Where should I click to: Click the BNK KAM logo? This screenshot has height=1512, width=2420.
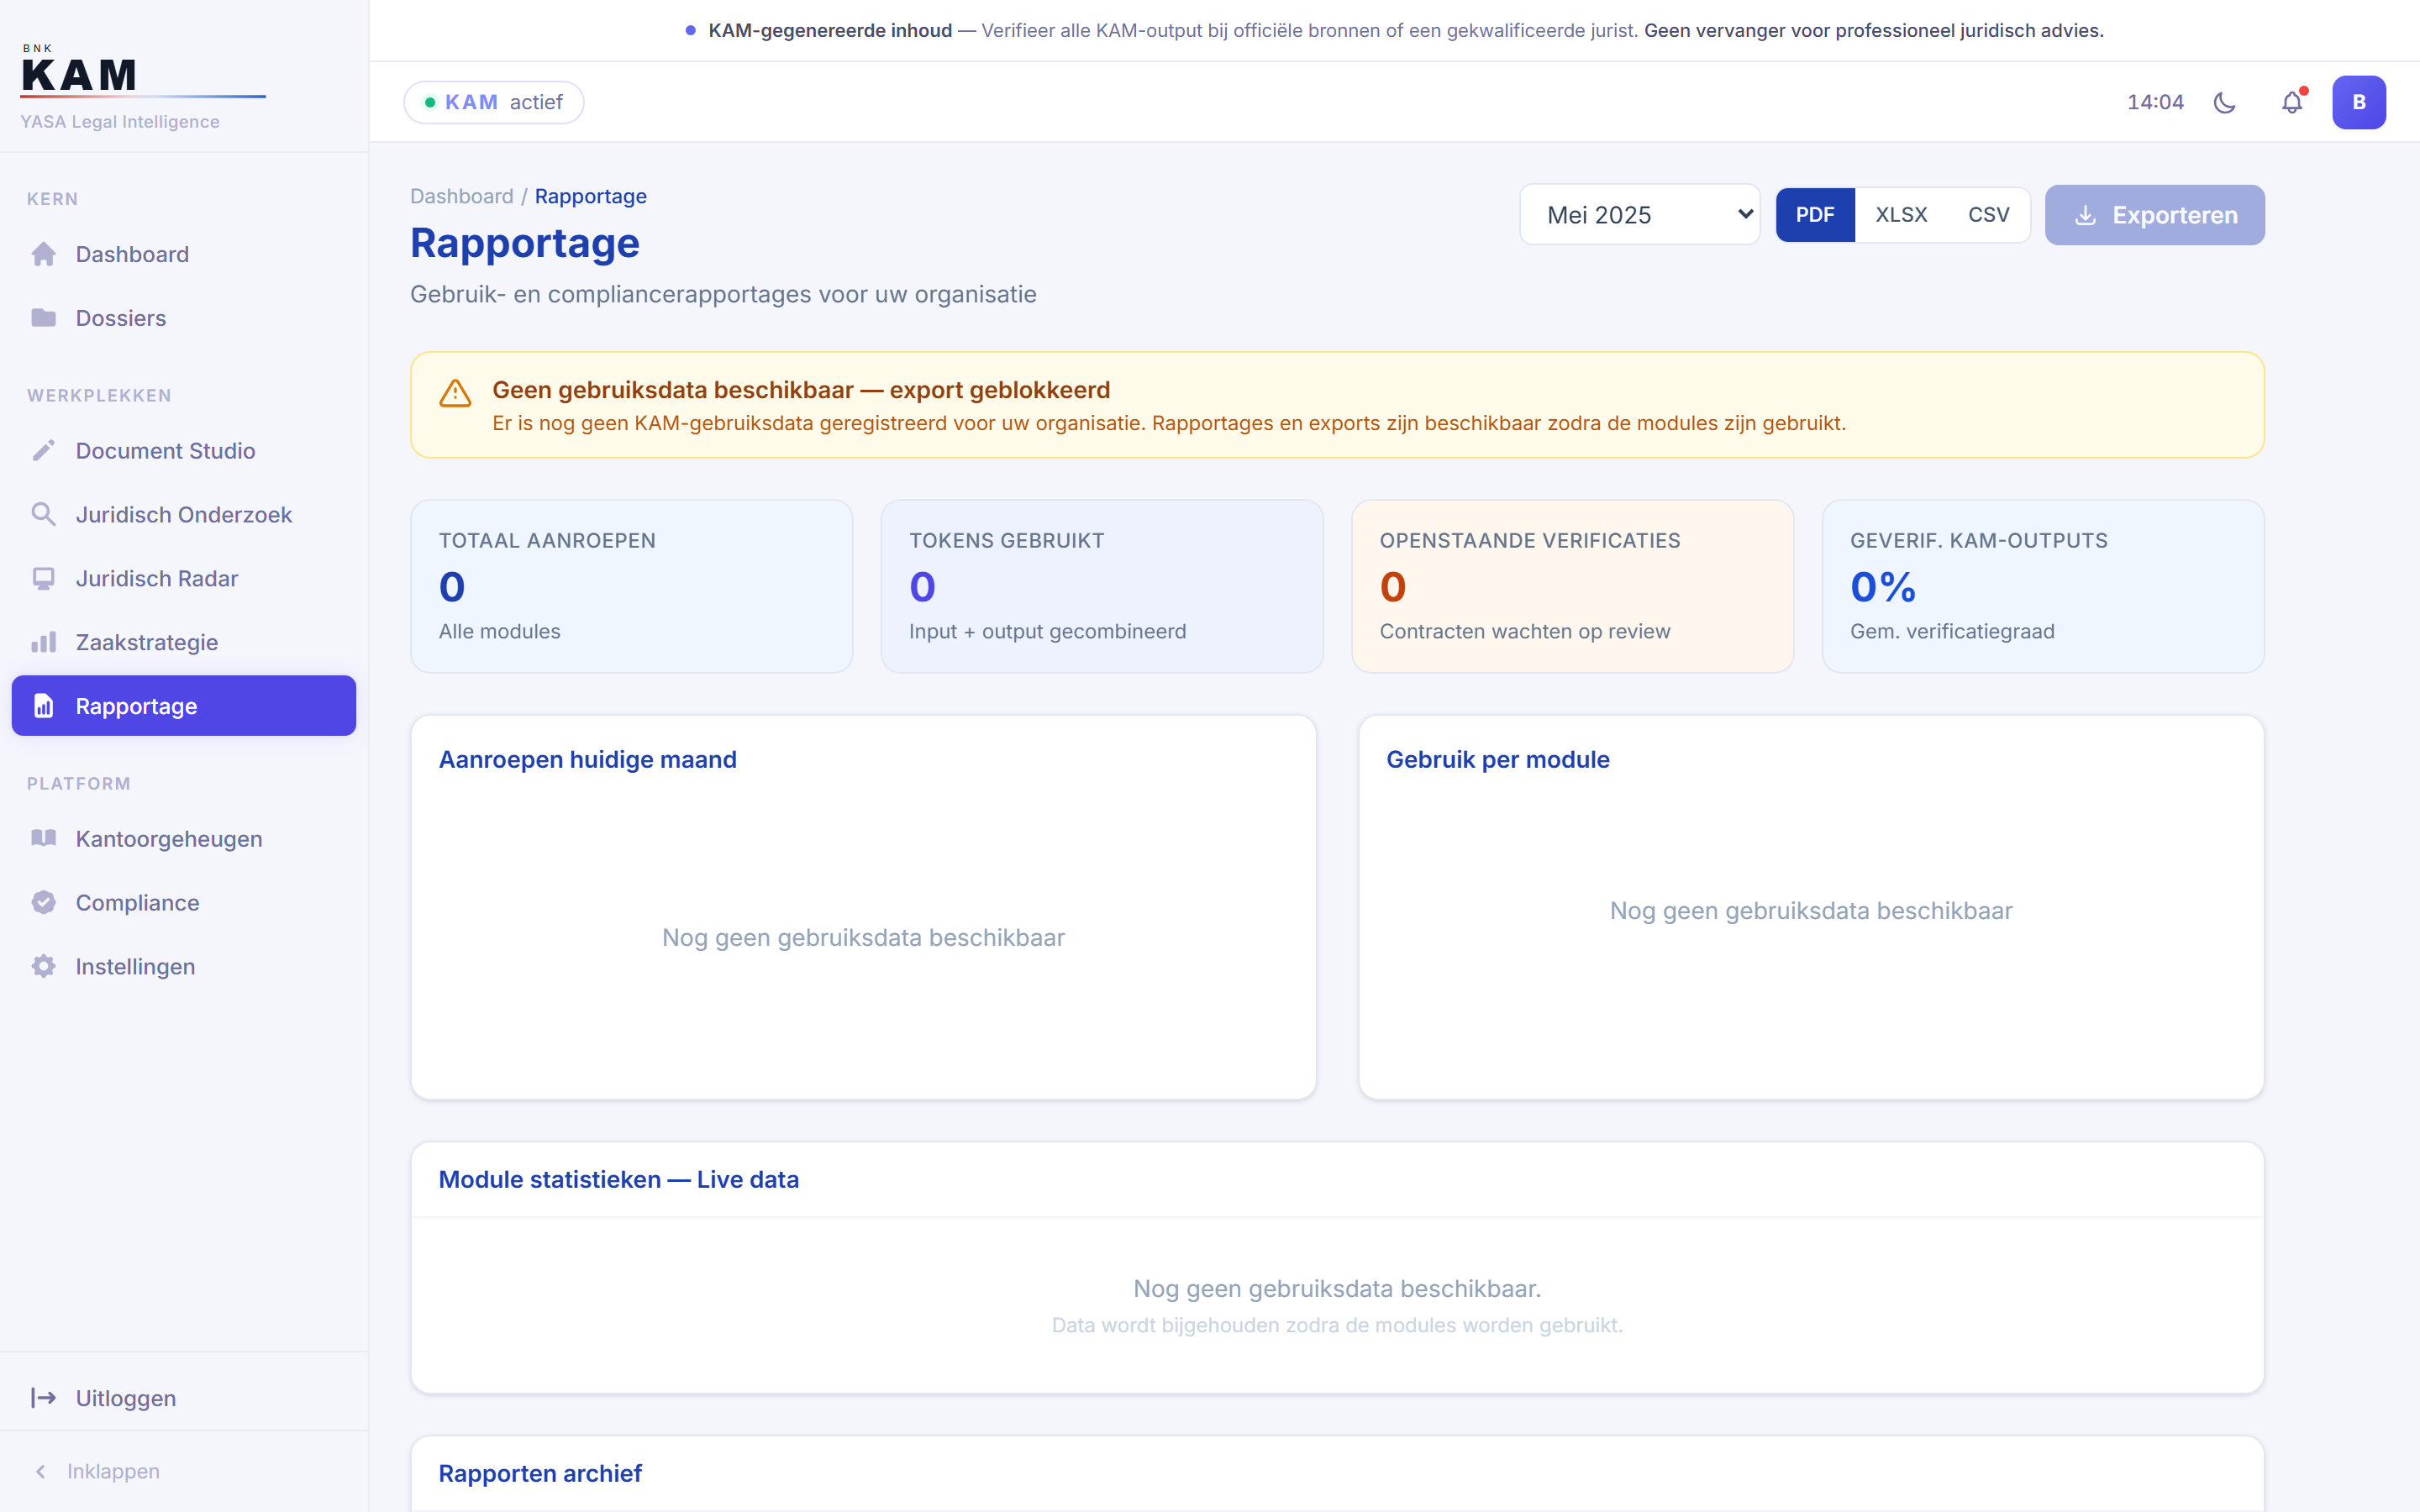tap(143, 73)
